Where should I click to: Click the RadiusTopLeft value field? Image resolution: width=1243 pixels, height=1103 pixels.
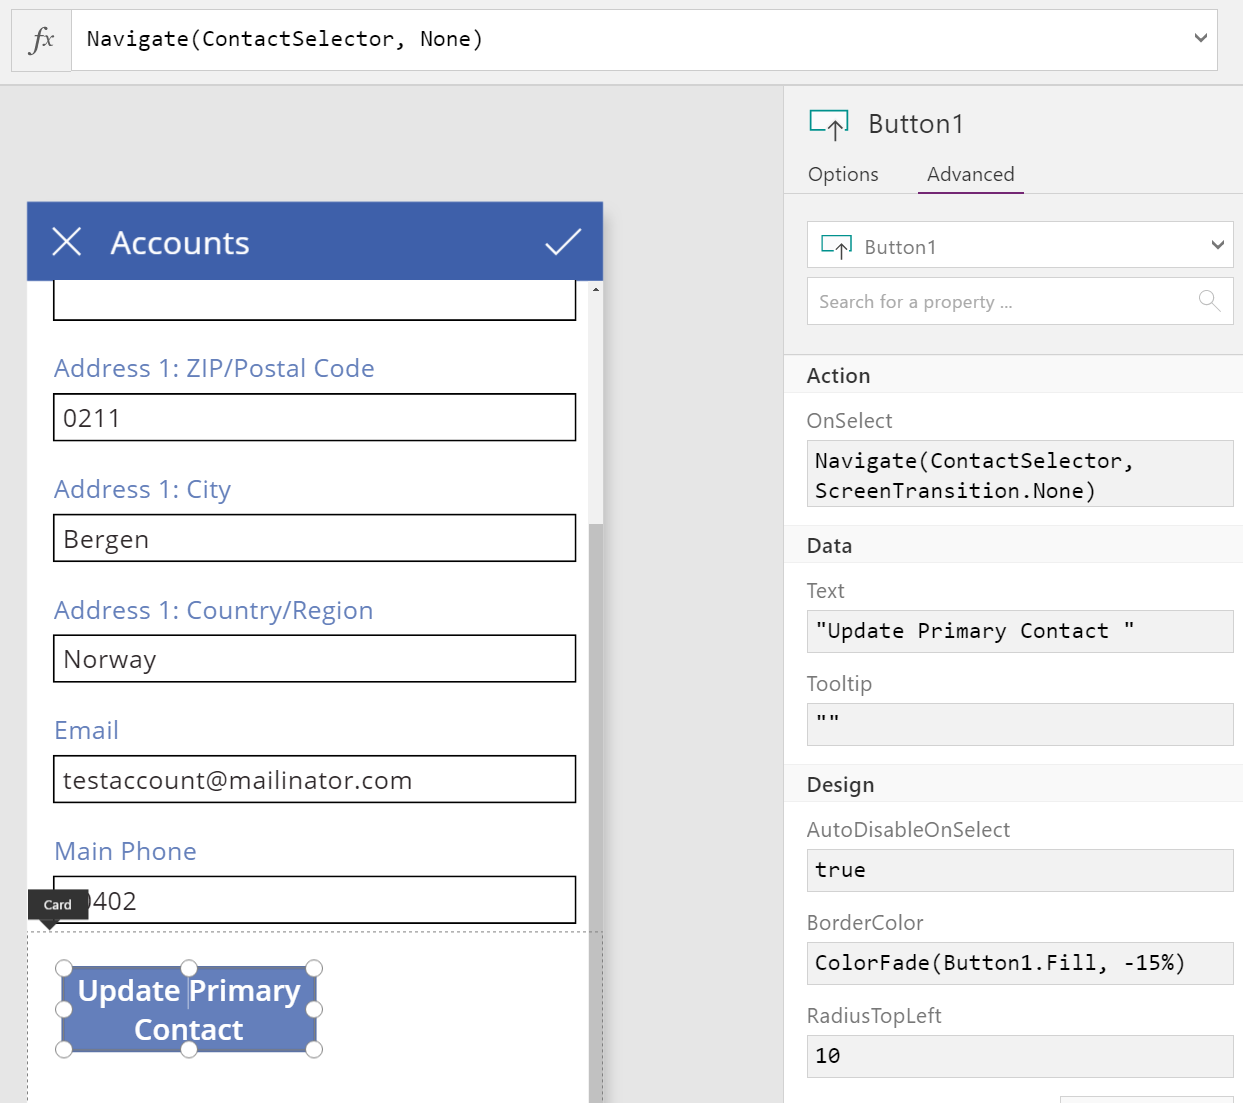1020,1056
